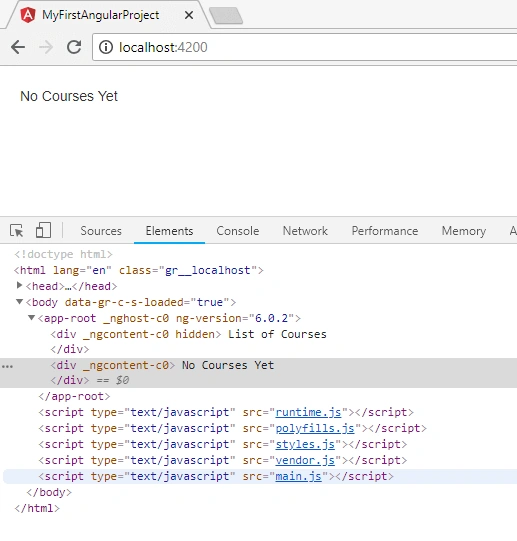Image resolution: width=517 pixels, height=541 pixels.
Task: Click the ng-version "6.0.2" attribute value
Action: point(272,318)
